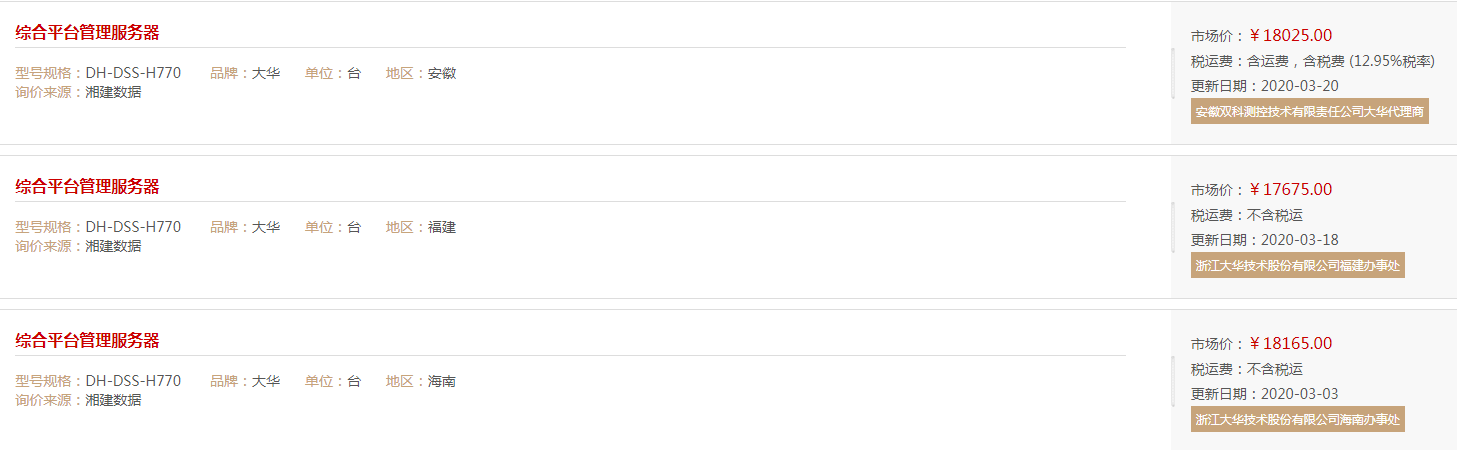
Task: Open the Hainan 综合平台管理服务器 listing title
Action: pos(87,340)
